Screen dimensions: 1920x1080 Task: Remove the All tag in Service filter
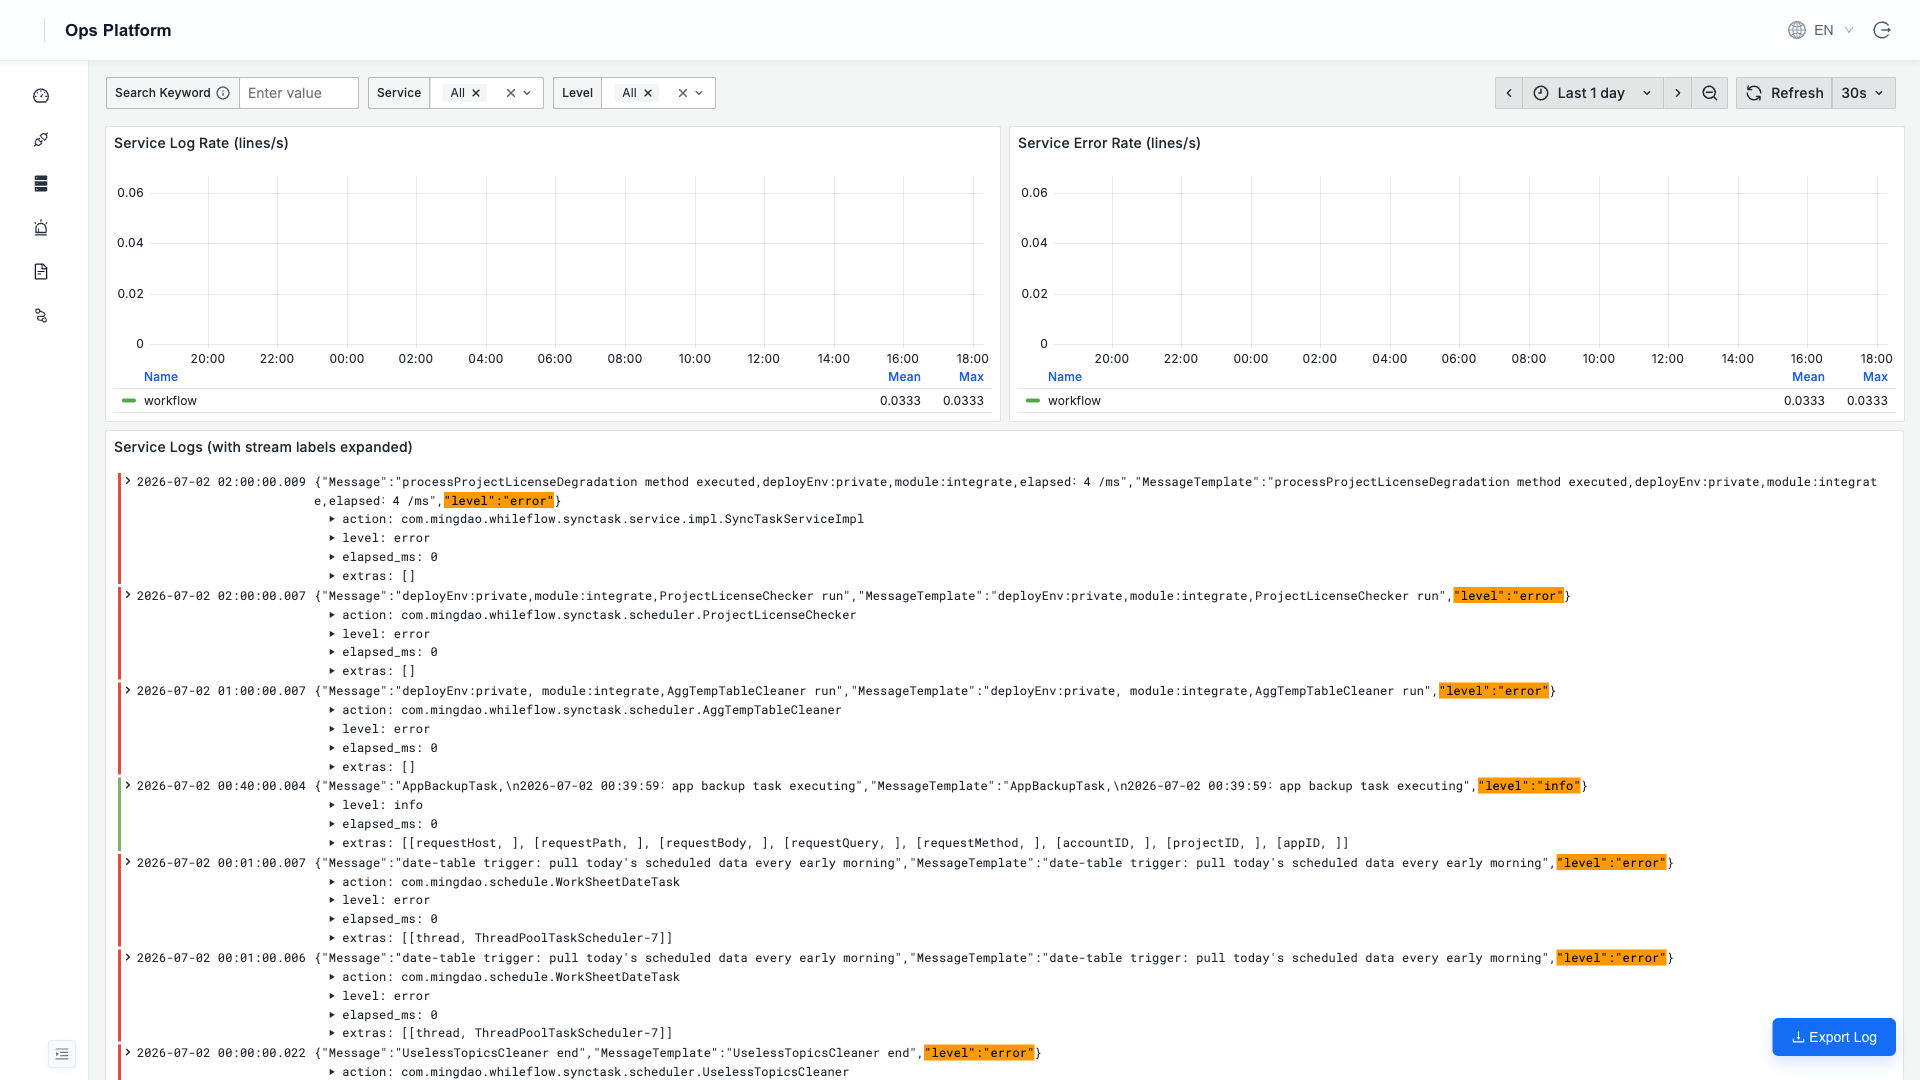tap(476, 93)
